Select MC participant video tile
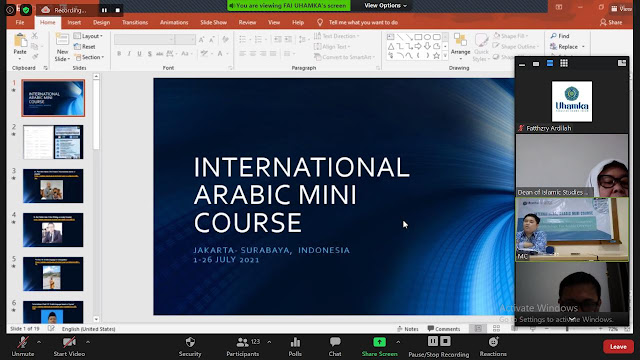This screenshot has height=360, width=640. coord(572,229)
